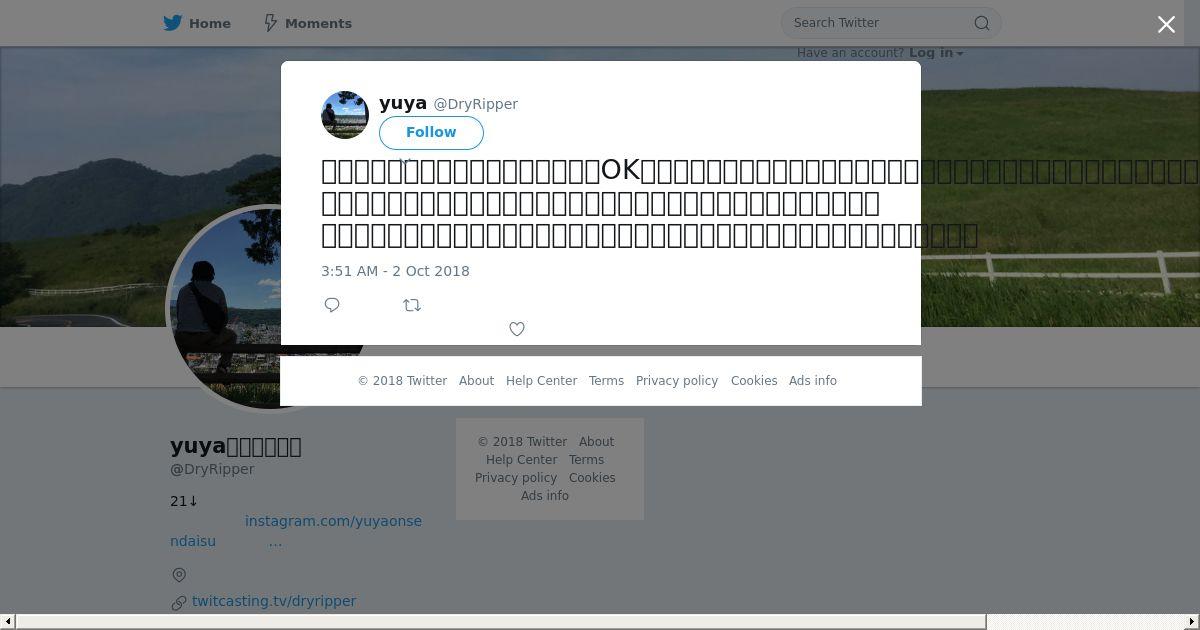Viewport: 1200px width, 630px height.
Task: Click the large profile picture
Action: [x=270, y=308]
